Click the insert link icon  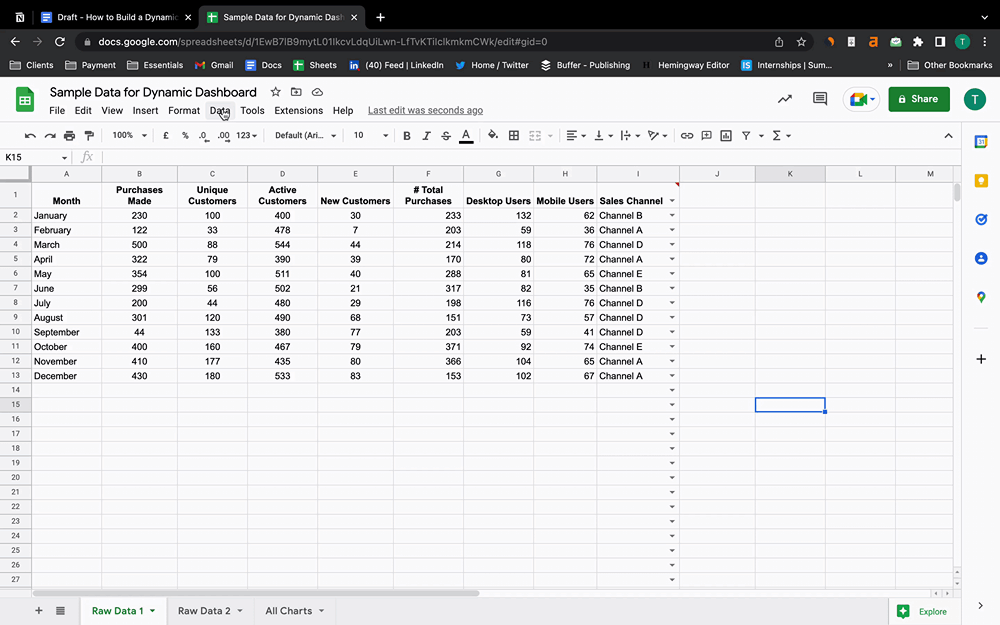click(686, 135)
